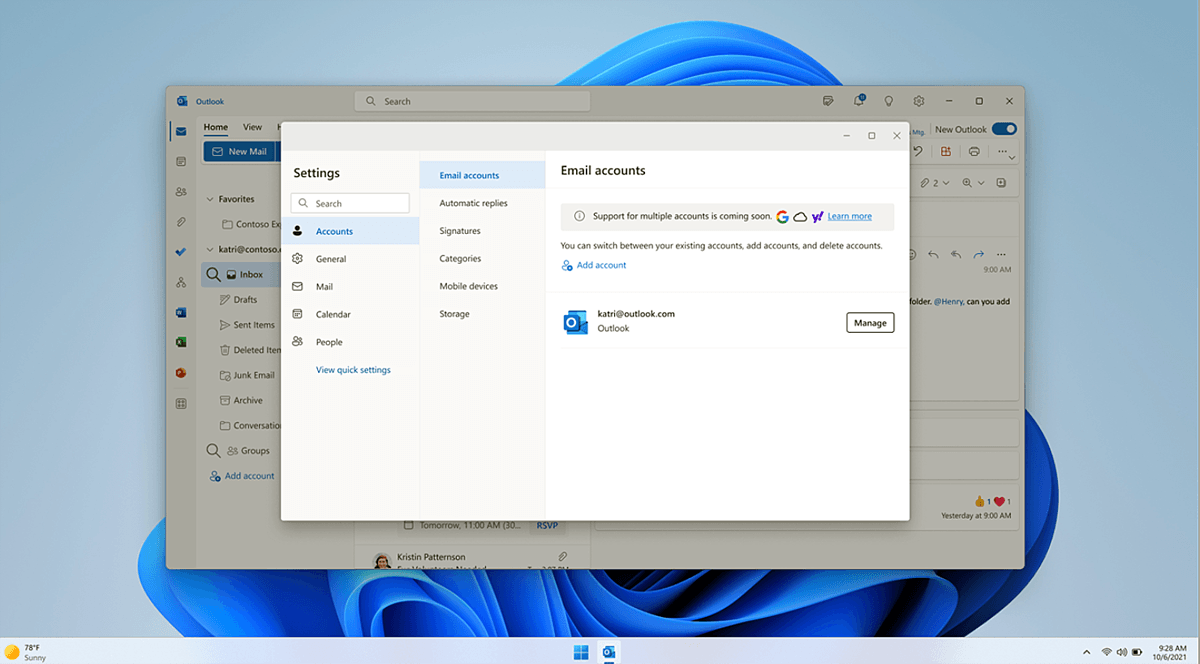Click the New Mail button
This screenshot has height=664, width=1200.
tap(240, 151)
